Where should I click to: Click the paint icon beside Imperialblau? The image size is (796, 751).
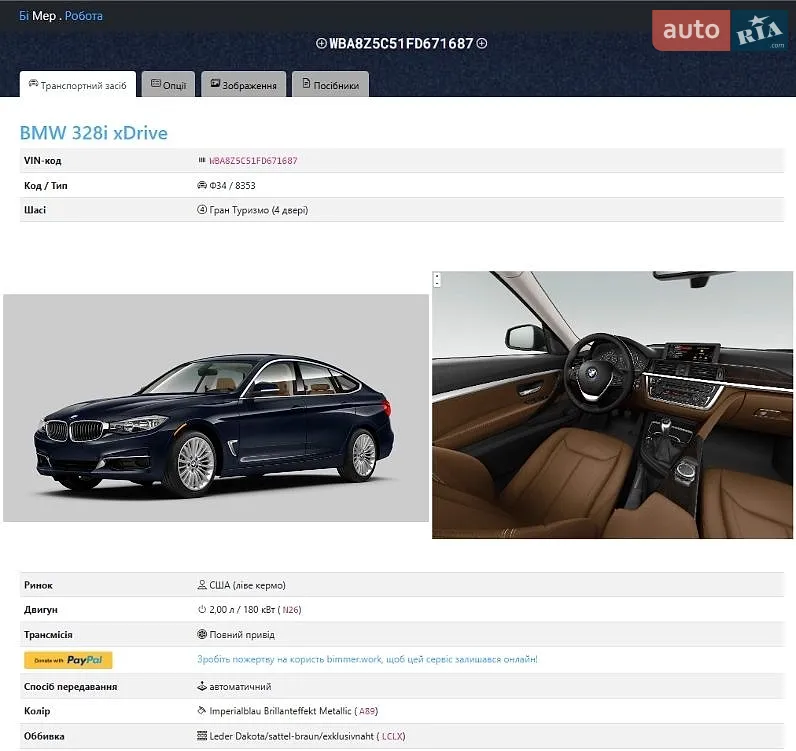tap(202, 710)
